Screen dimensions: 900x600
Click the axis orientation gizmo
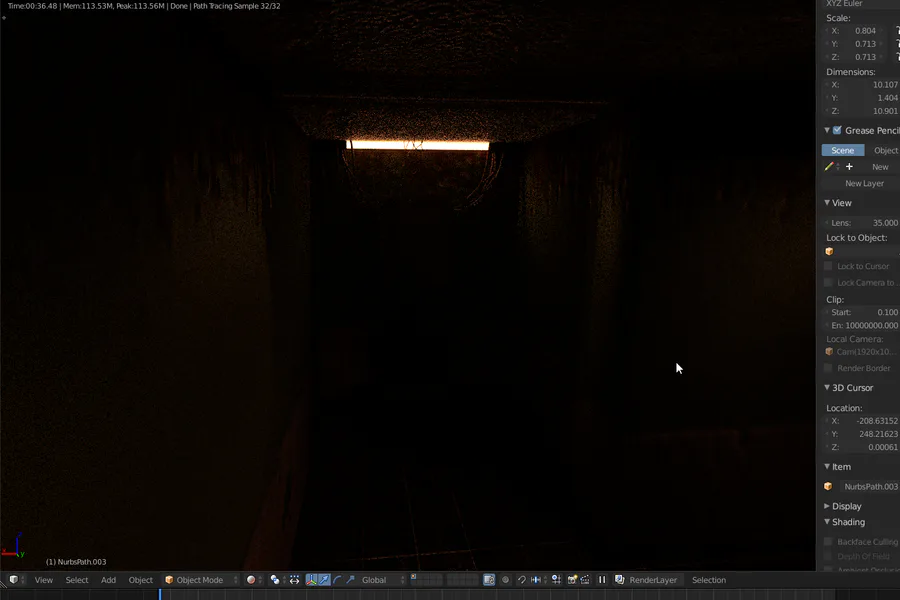[x=14, y=545]
